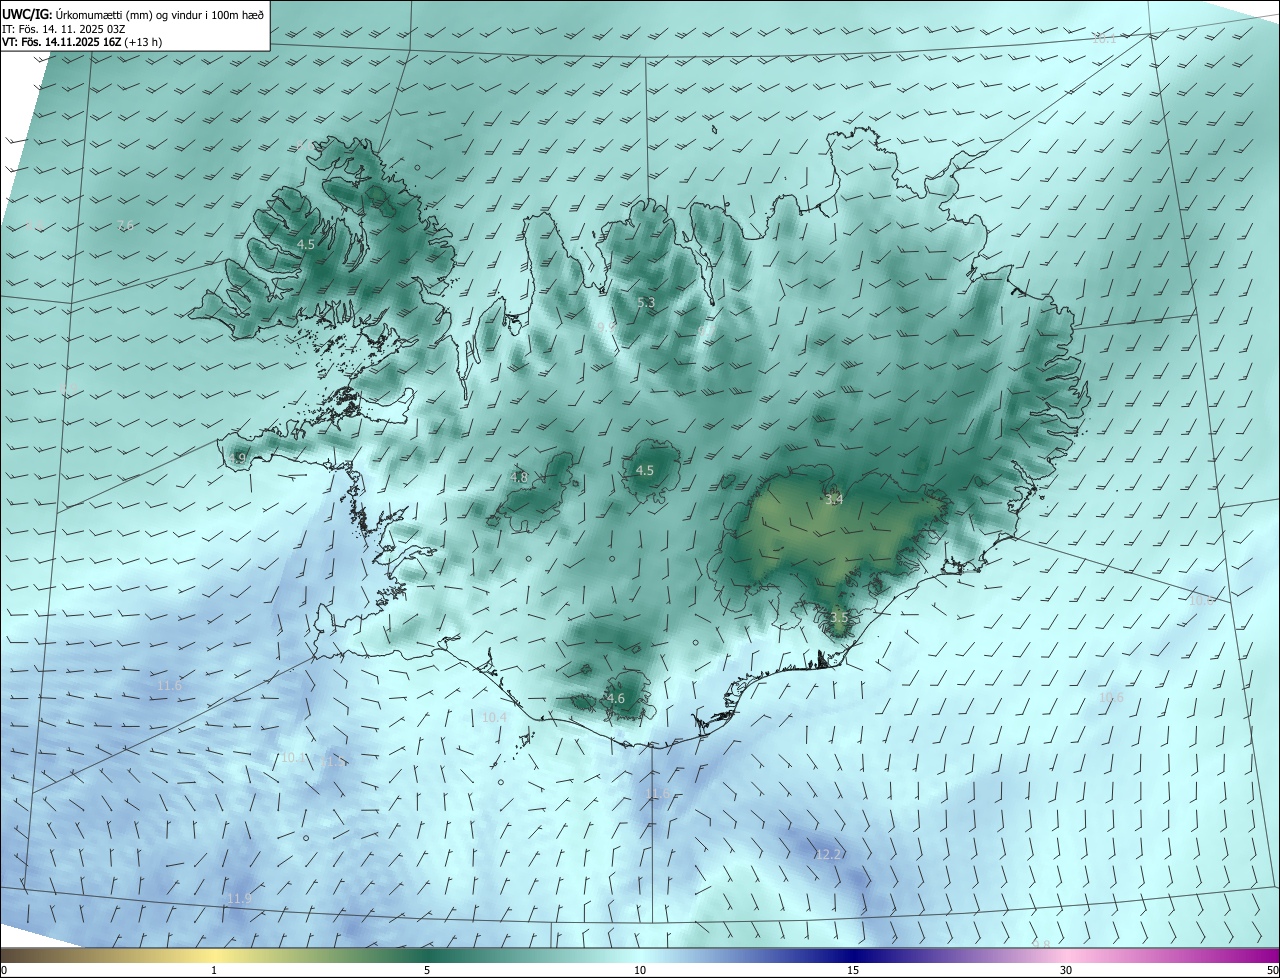Click the 4.9 value on Snæfellsnes peninsula

237,458
